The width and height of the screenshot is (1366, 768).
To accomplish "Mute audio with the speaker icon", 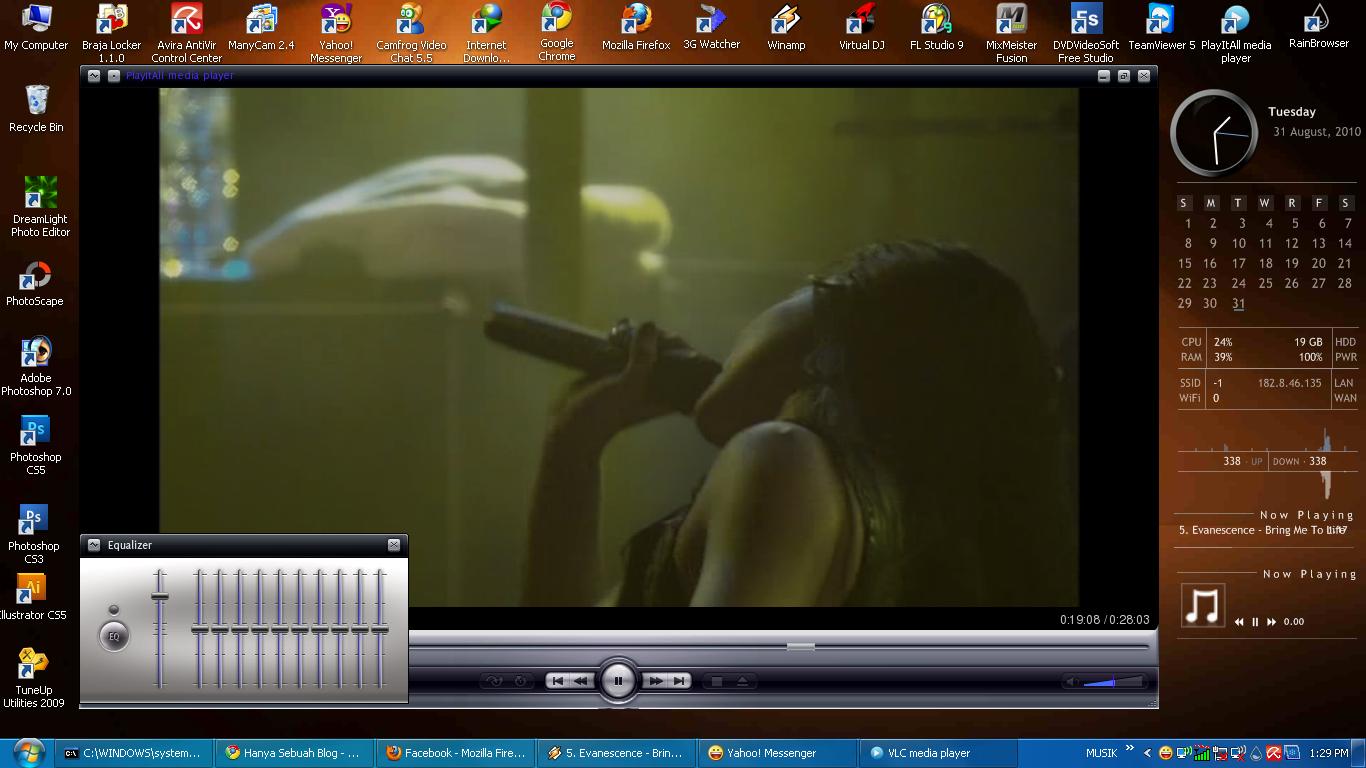I will coord(1071,682).
